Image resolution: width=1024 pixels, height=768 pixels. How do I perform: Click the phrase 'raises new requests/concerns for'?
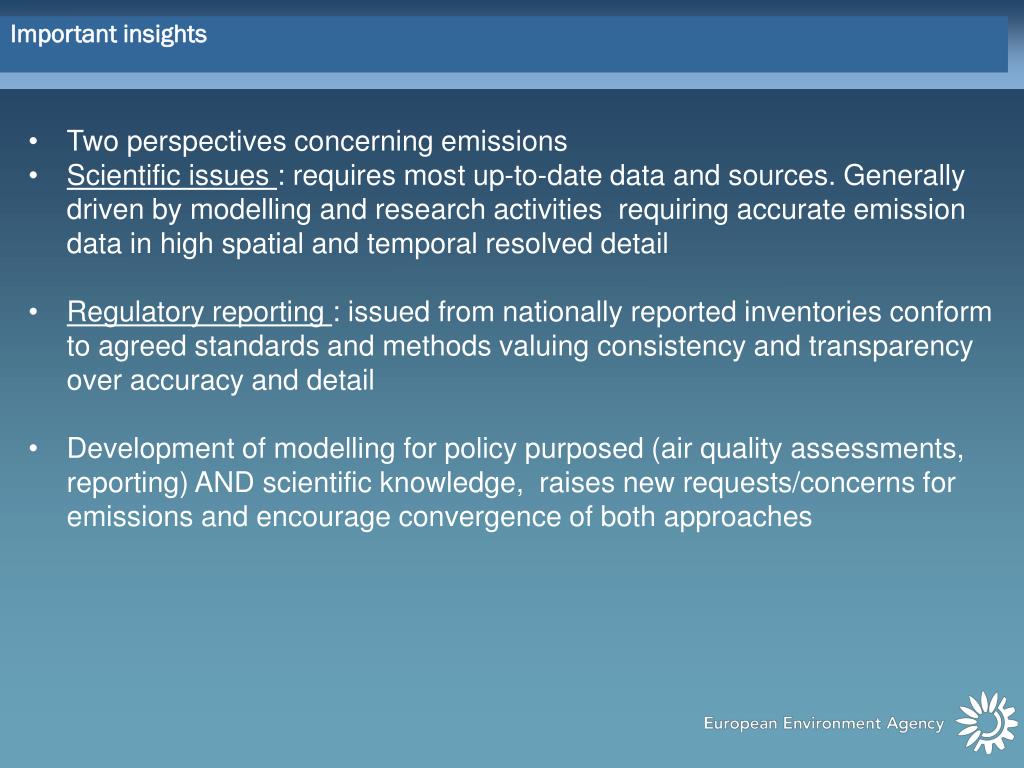pos(747,483)
